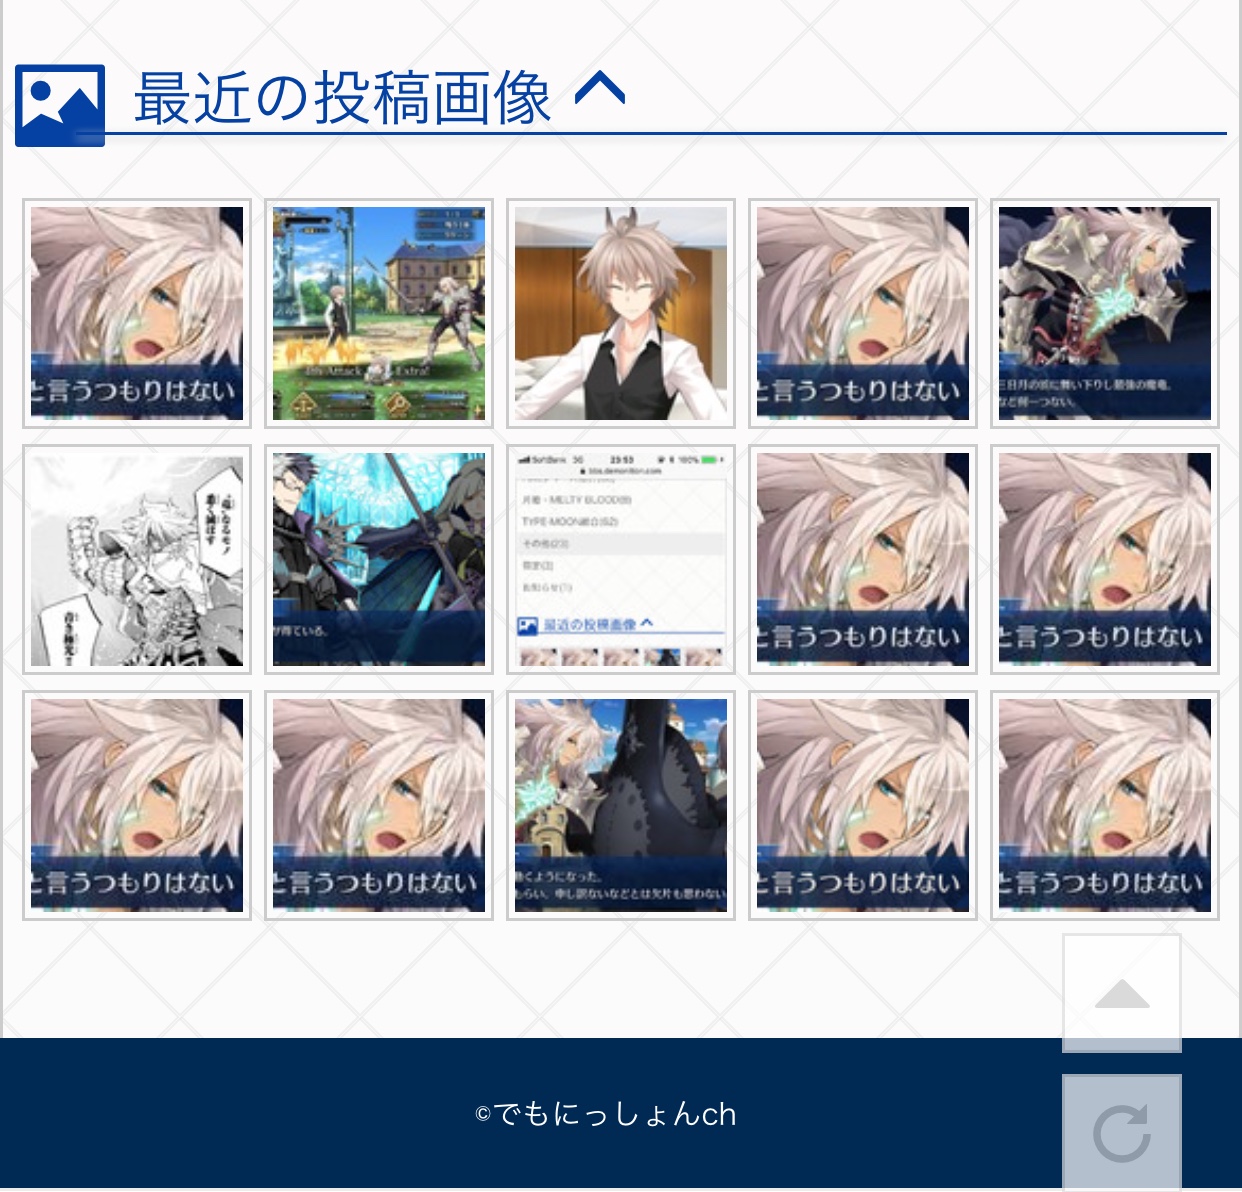Open last thumbnail in the bottom row
Viewport: 1242px width, 1192px height.
point(1105,805)
